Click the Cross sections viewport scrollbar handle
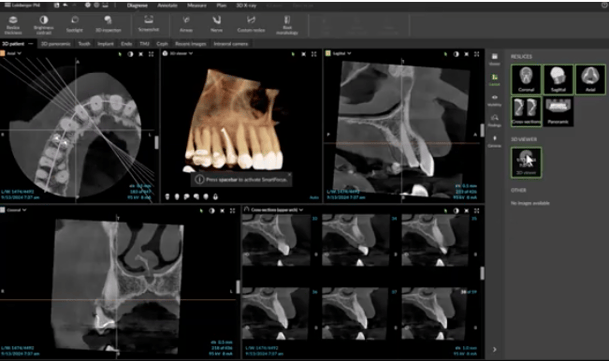 coord(482,273)
